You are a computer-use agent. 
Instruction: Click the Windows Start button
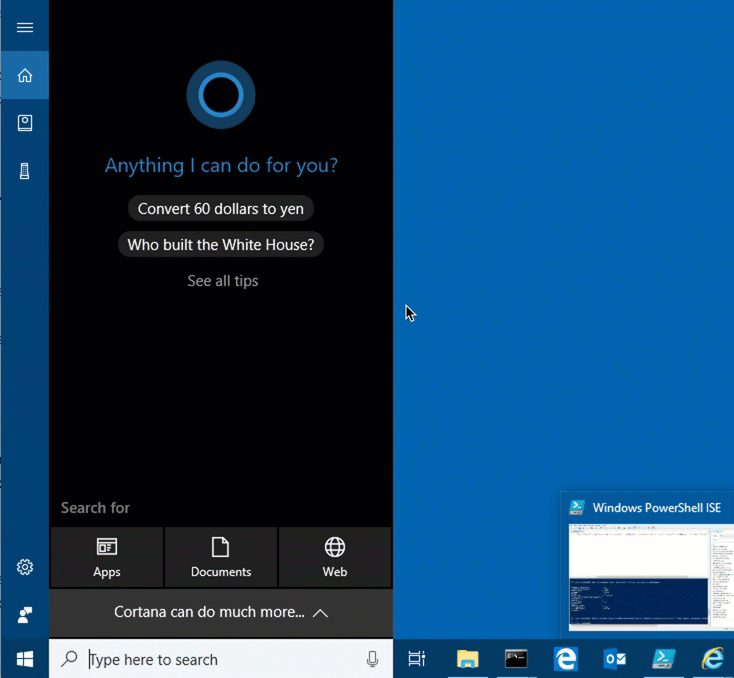[25, 659]
